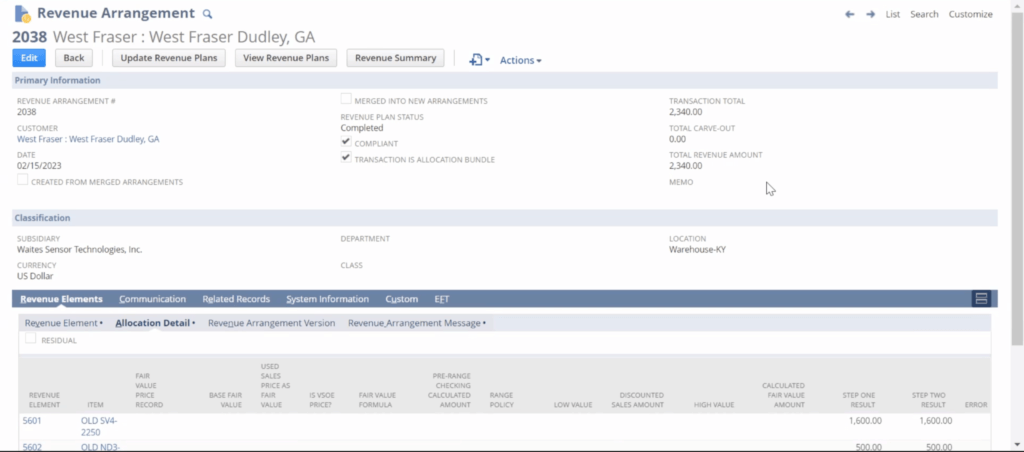
Task: Toggle Transaction Is Allocation Bundle checkbox
Action: point(346,158)
